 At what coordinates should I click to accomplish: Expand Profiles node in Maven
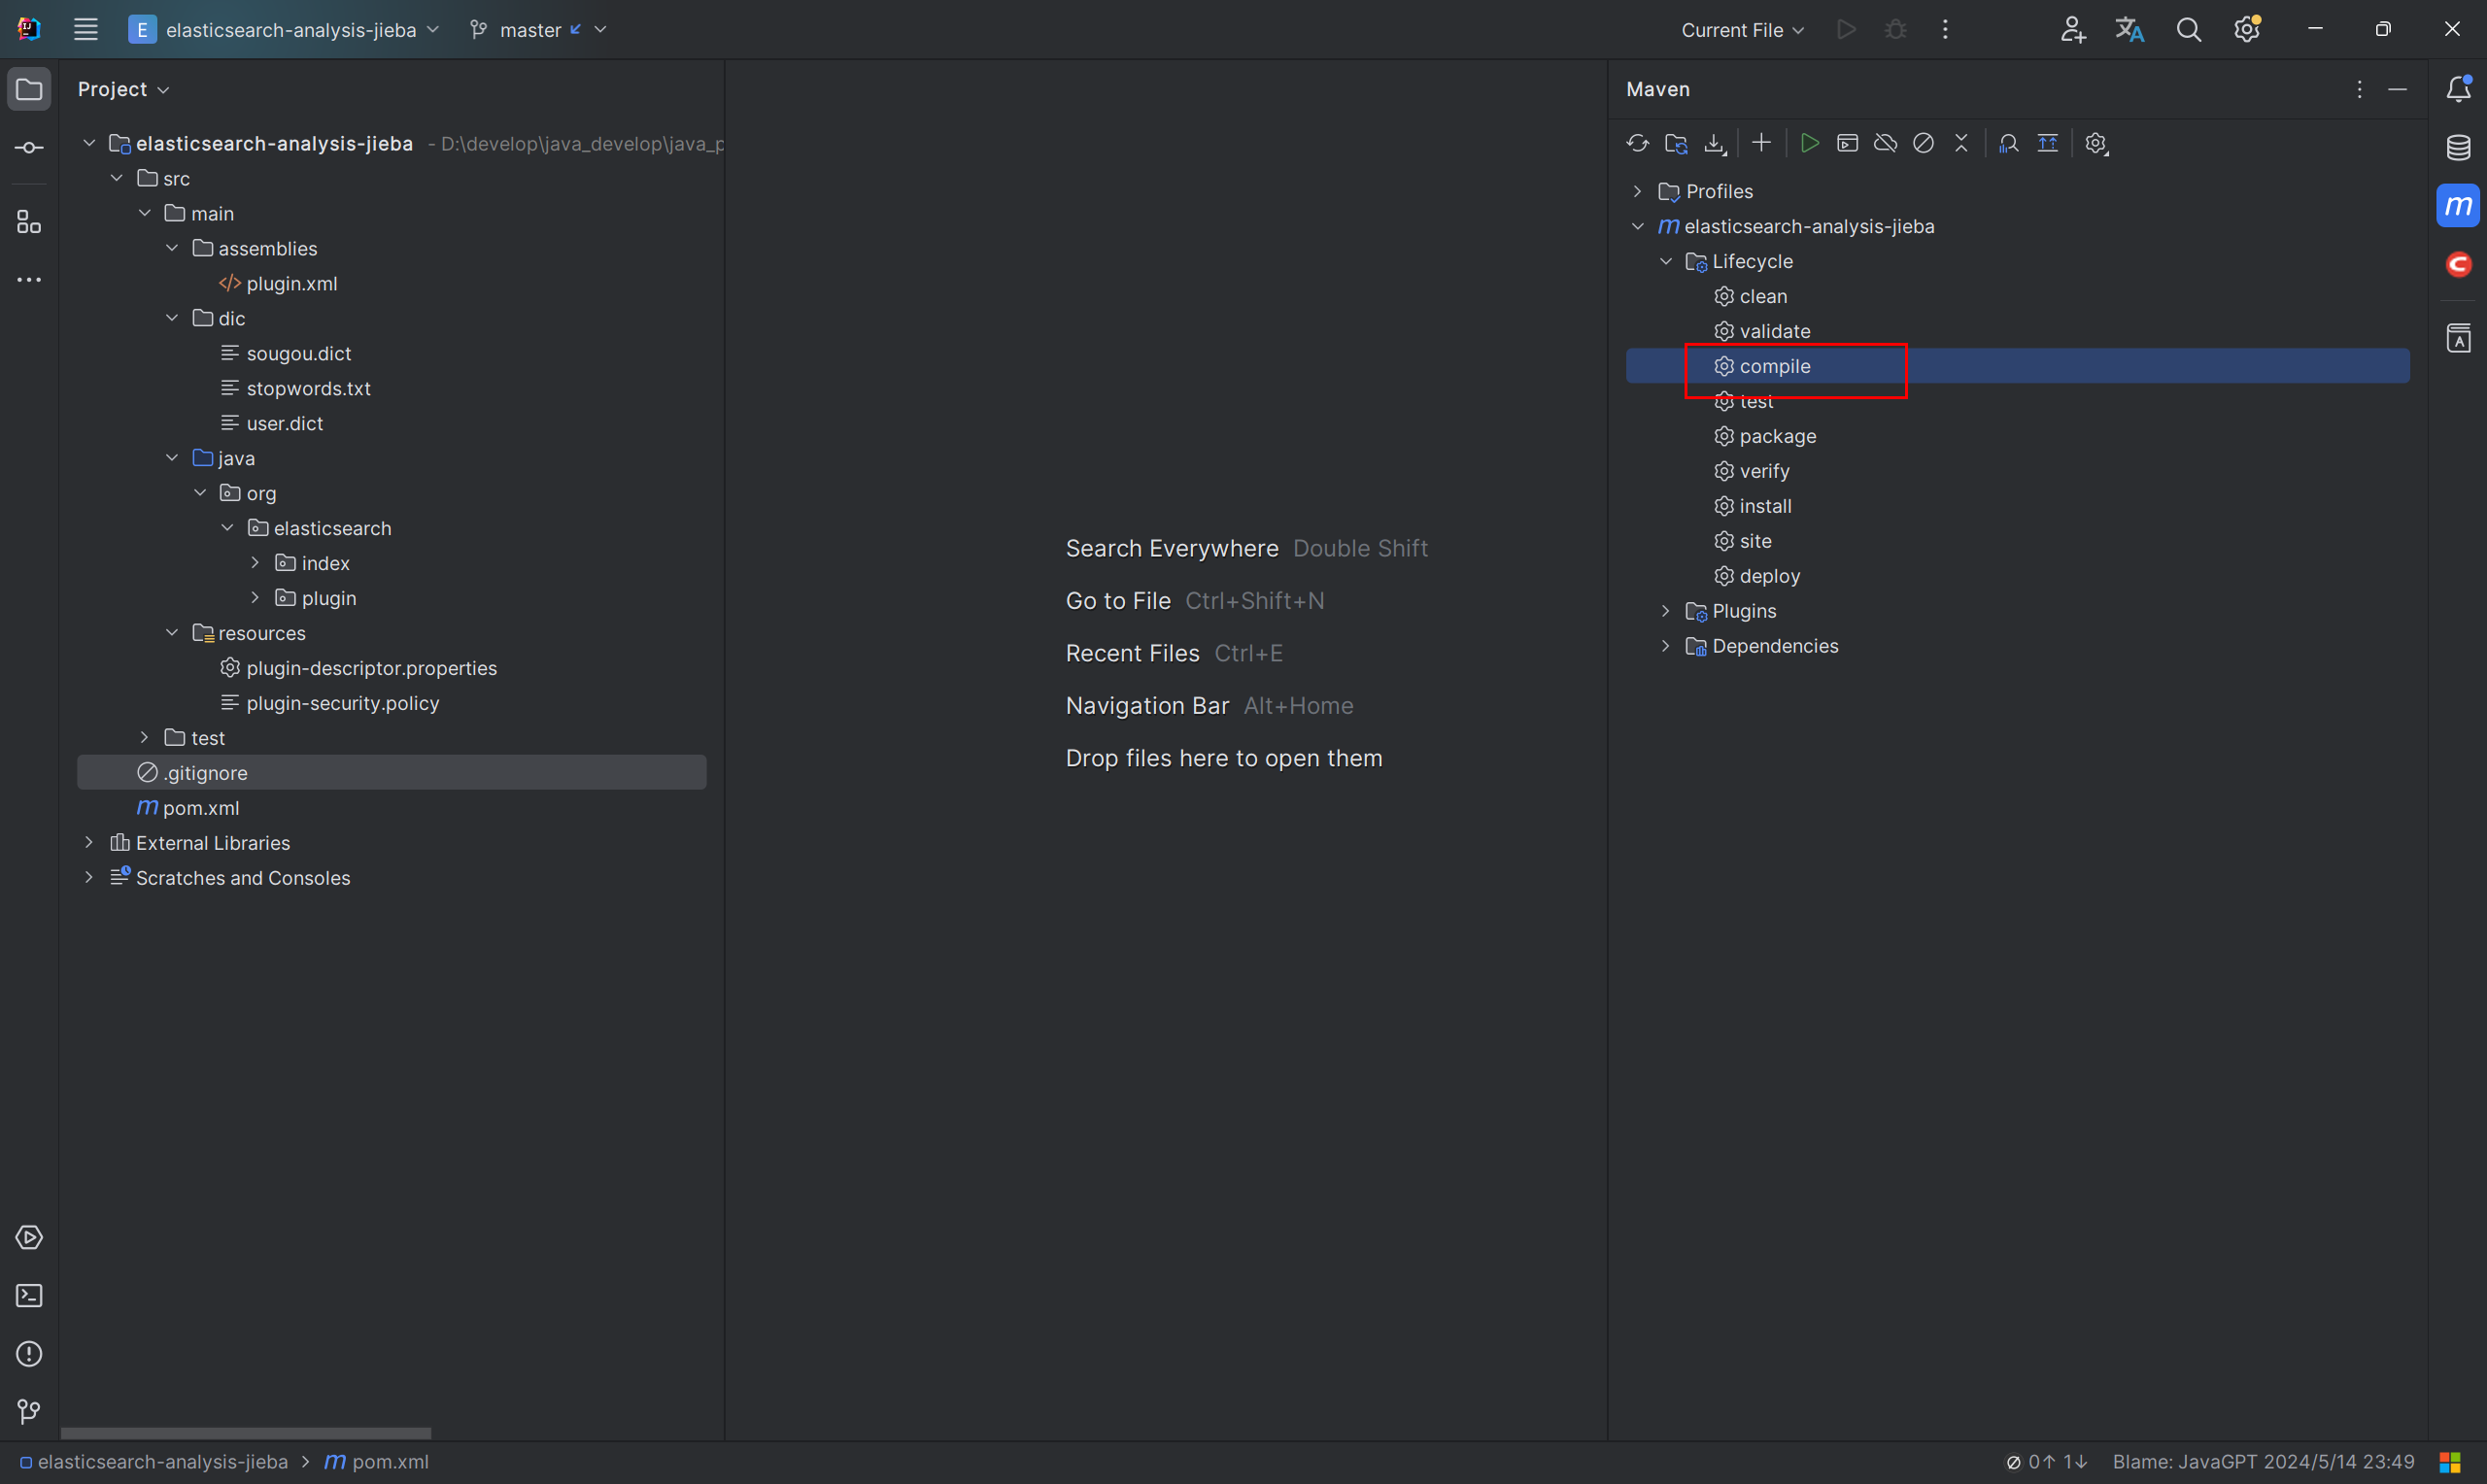click(1637, 191)
